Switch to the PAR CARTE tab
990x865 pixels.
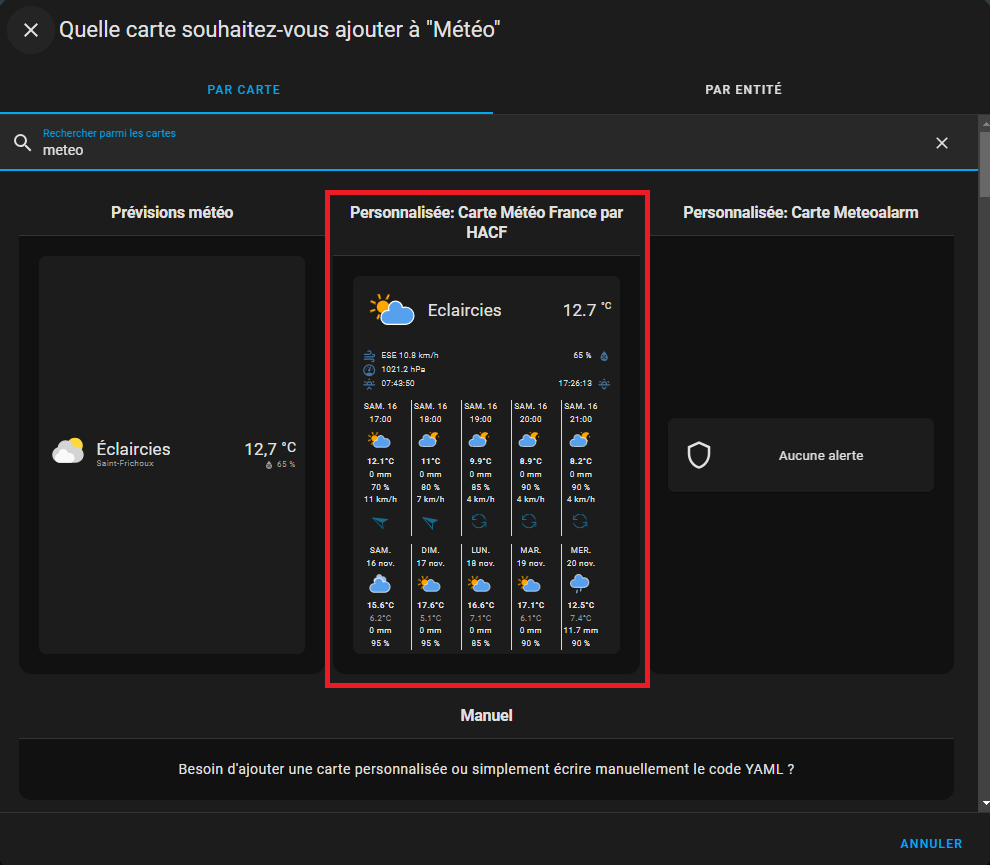point(244,90)
